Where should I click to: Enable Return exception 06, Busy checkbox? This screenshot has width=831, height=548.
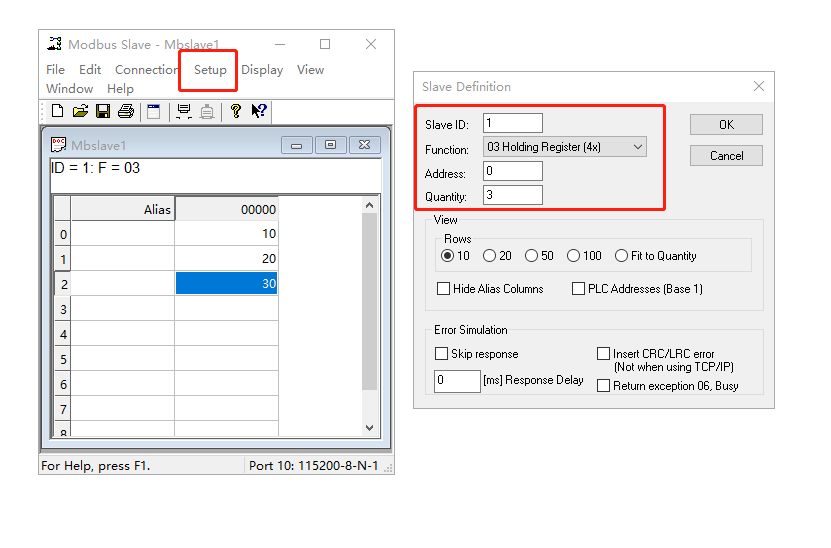click(x=603, y=385)
